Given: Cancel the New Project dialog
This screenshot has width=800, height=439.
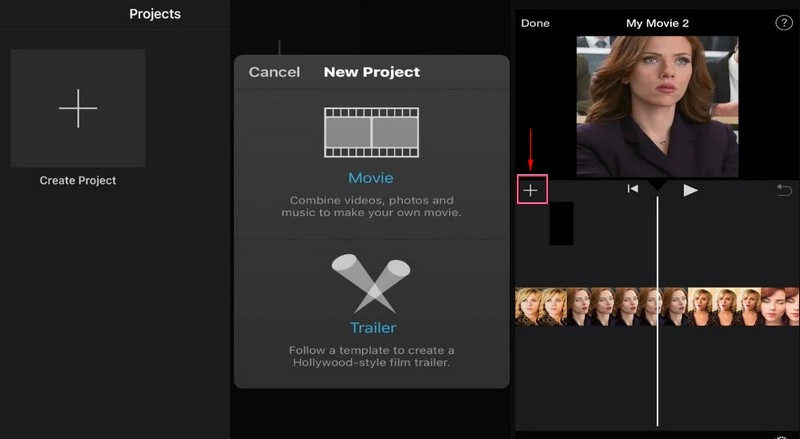Looking at the screenshot, I should pos(274,72).
